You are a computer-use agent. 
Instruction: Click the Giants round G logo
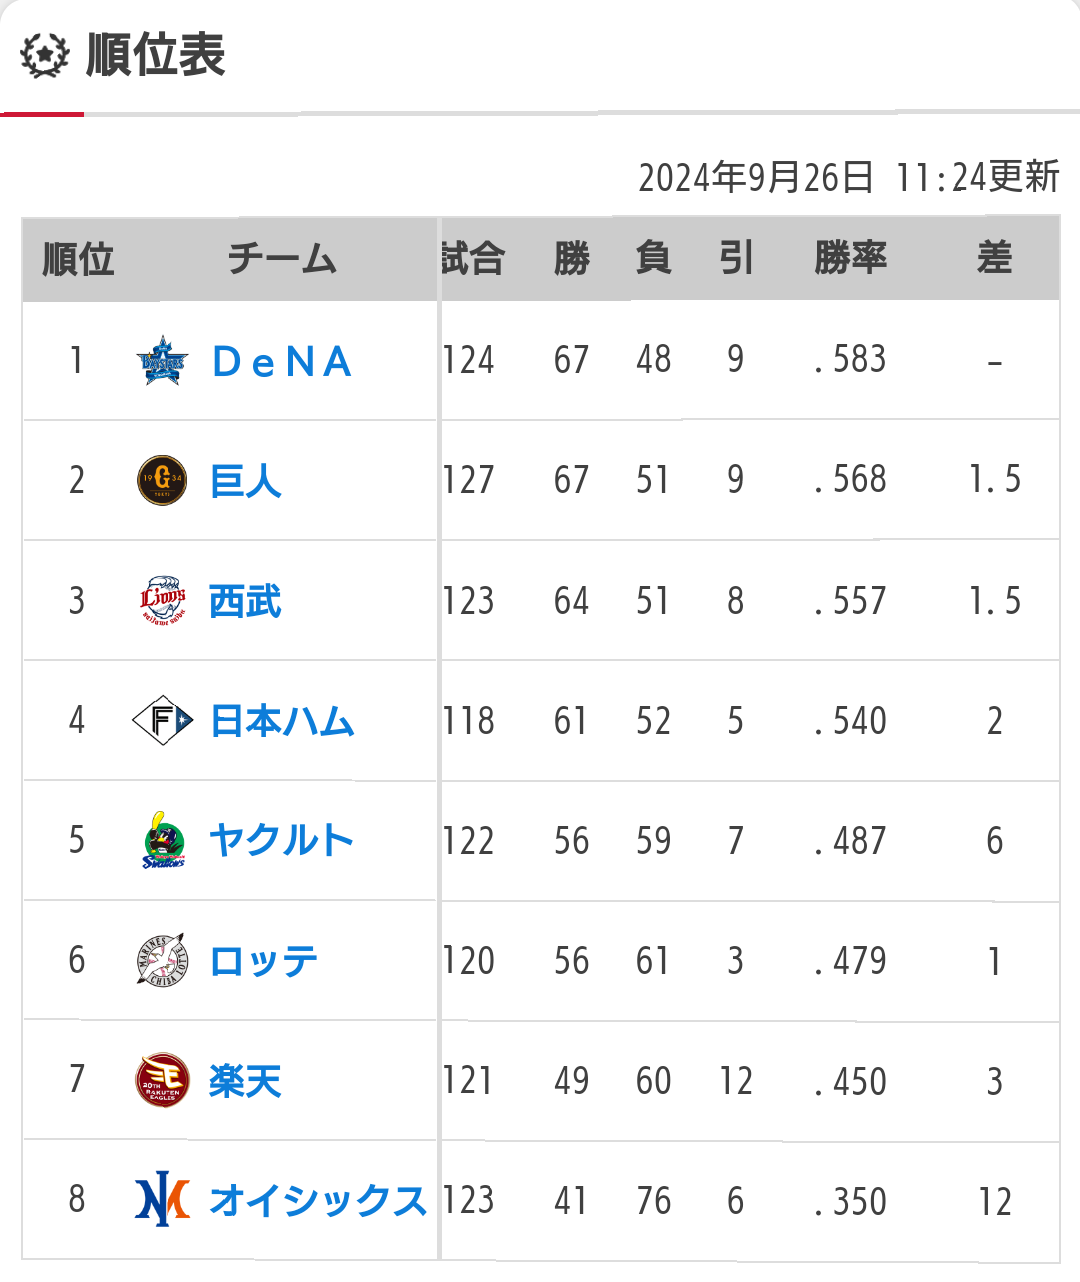click(x=162, y=480)
